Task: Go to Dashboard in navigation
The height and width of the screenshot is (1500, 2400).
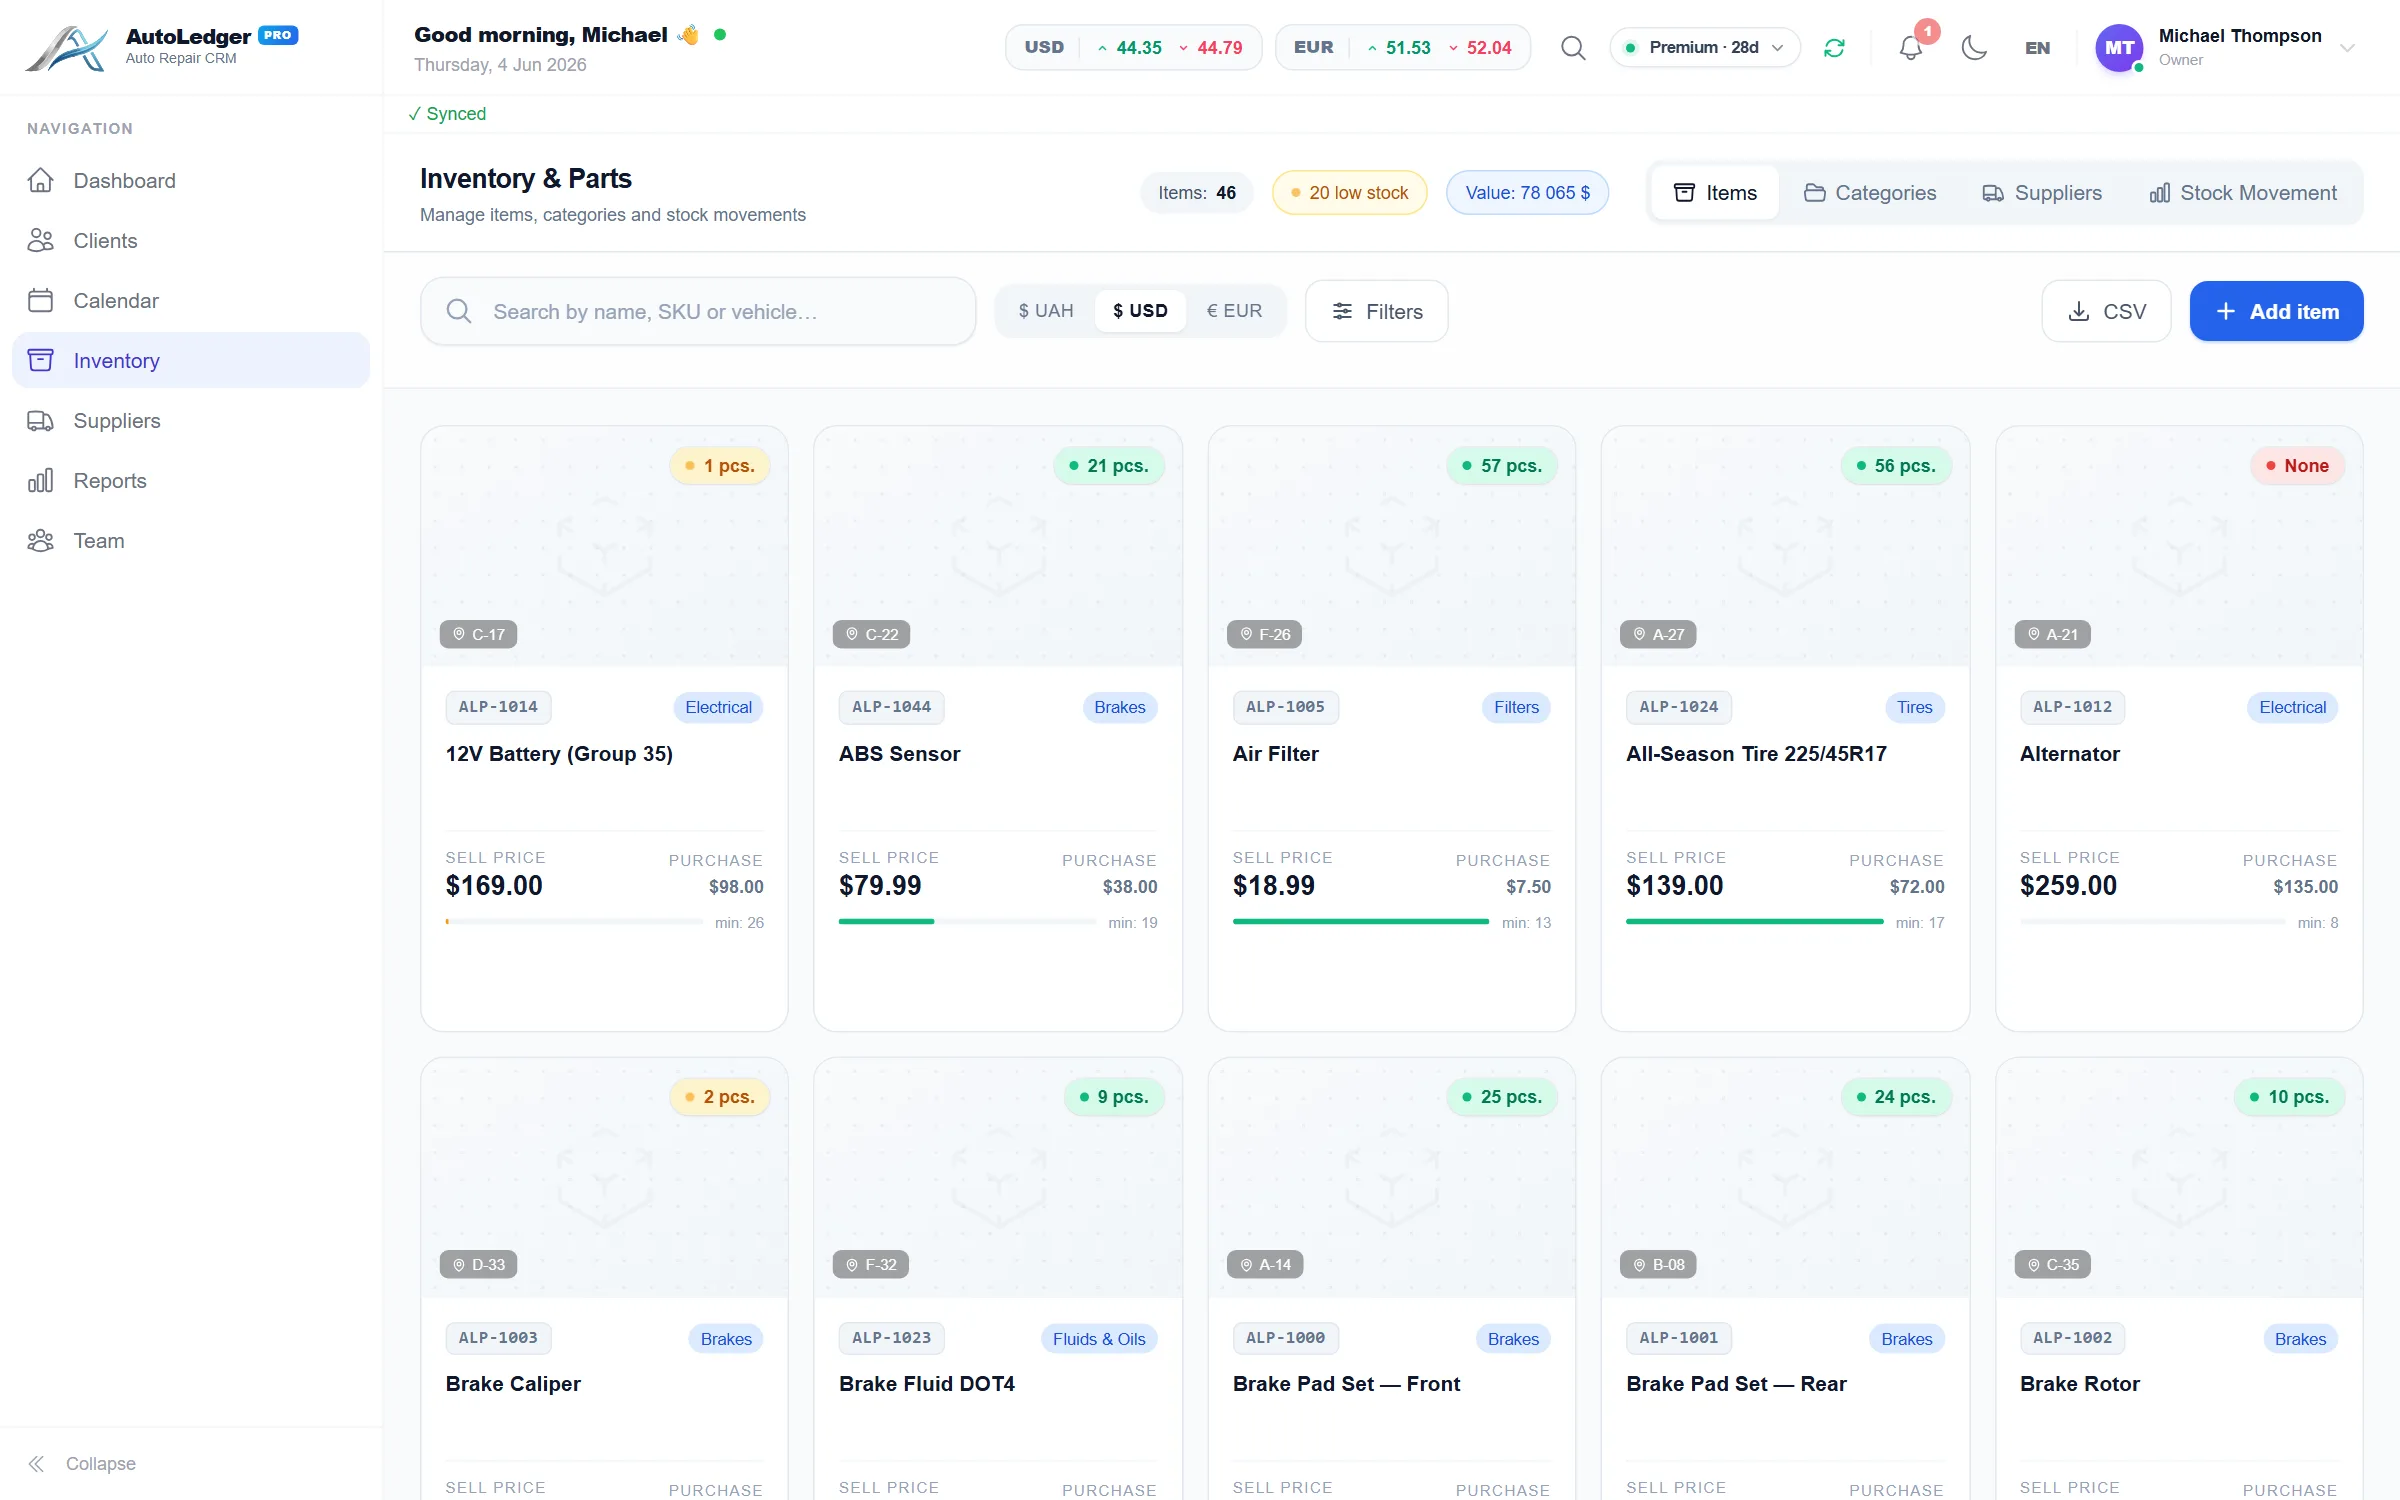Action: coord(191,181)
